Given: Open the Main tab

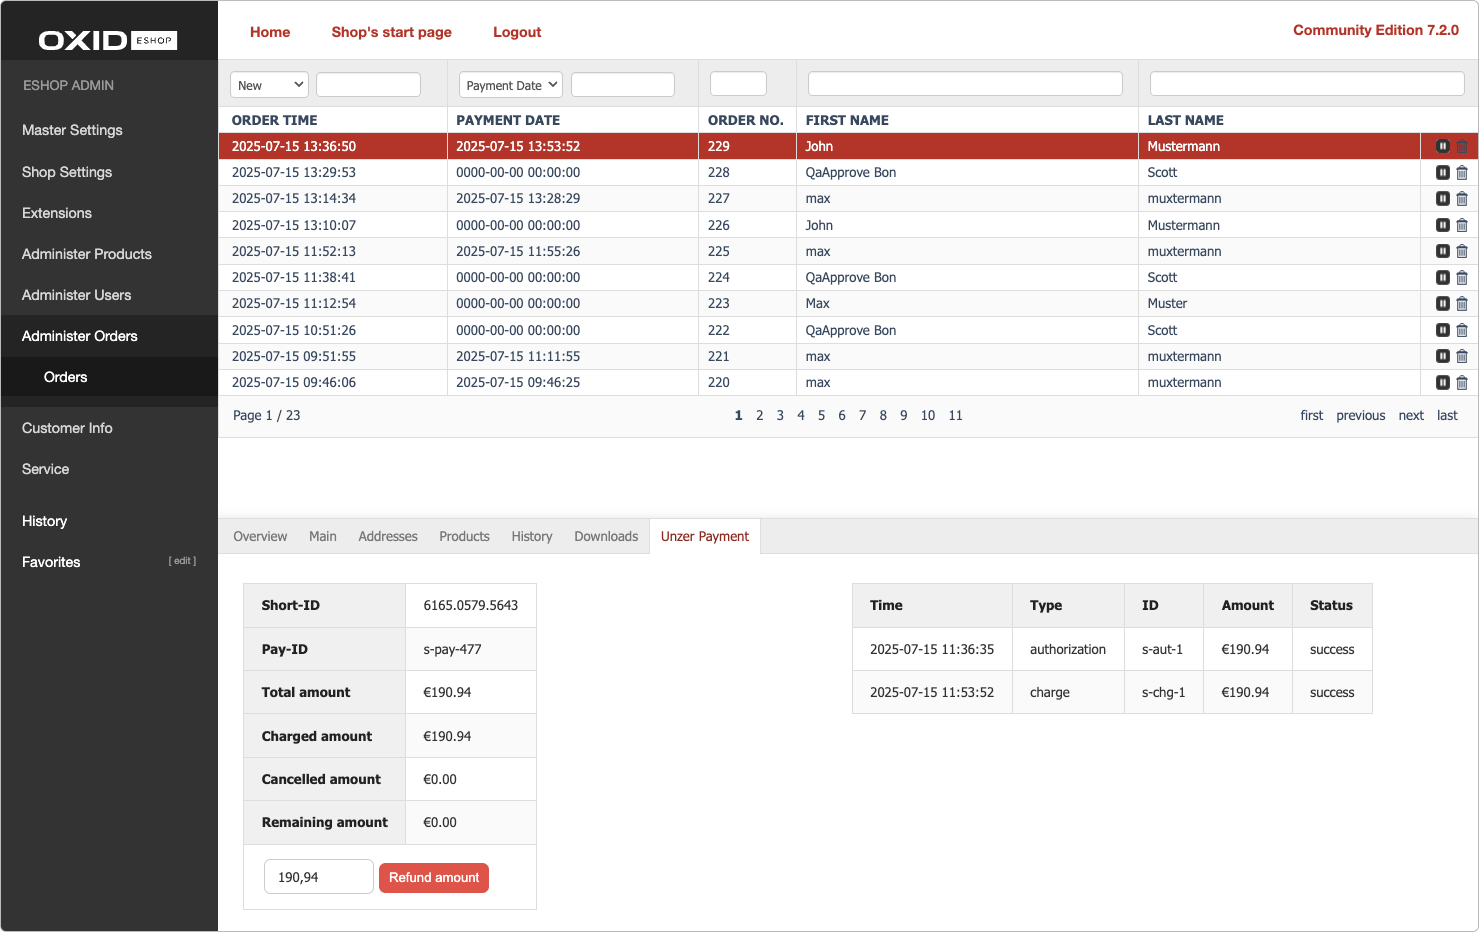Looking at the screenshot, I should pyautogui.click(x=323, y=536).
